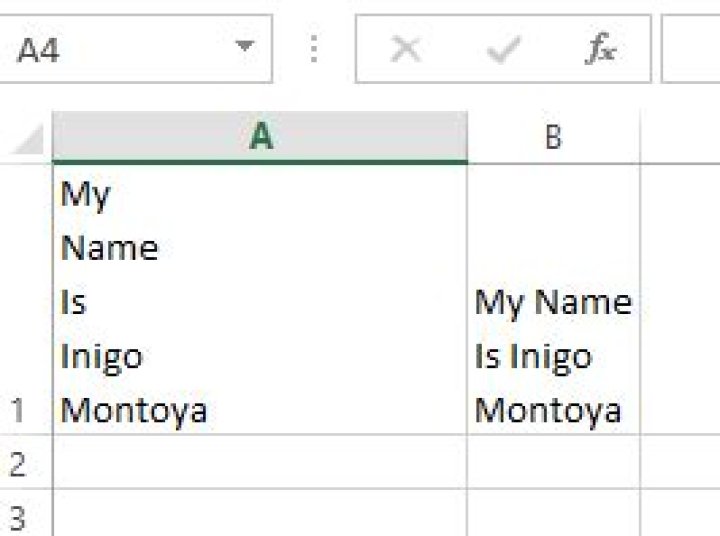Click empty cell B3
This screenshot has width=720, height=536.
click(x=553, y=513)
